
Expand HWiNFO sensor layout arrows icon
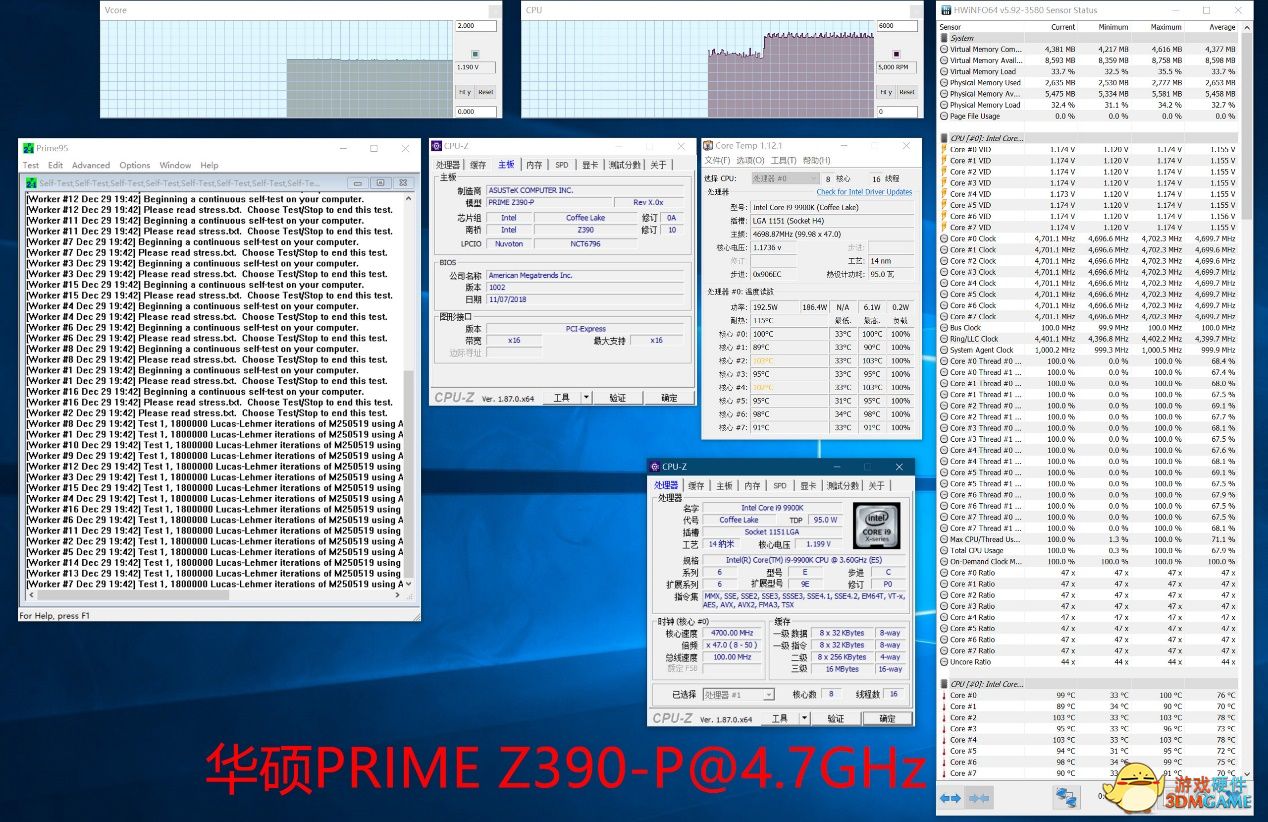tap(950, 797)
